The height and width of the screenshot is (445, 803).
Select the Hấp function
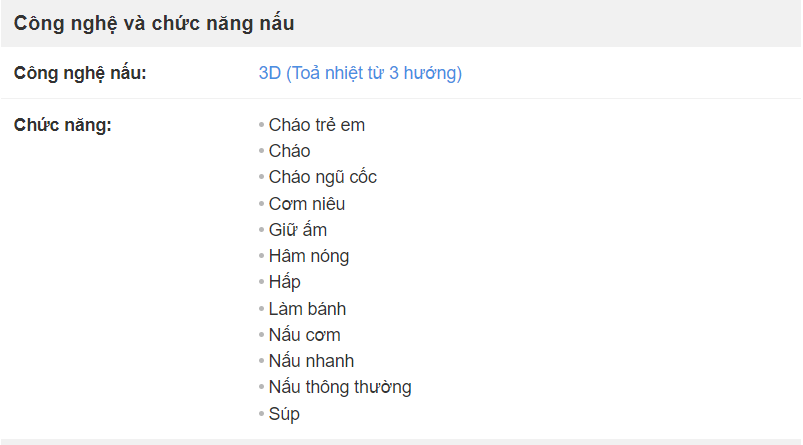click(x=284, y=282)
